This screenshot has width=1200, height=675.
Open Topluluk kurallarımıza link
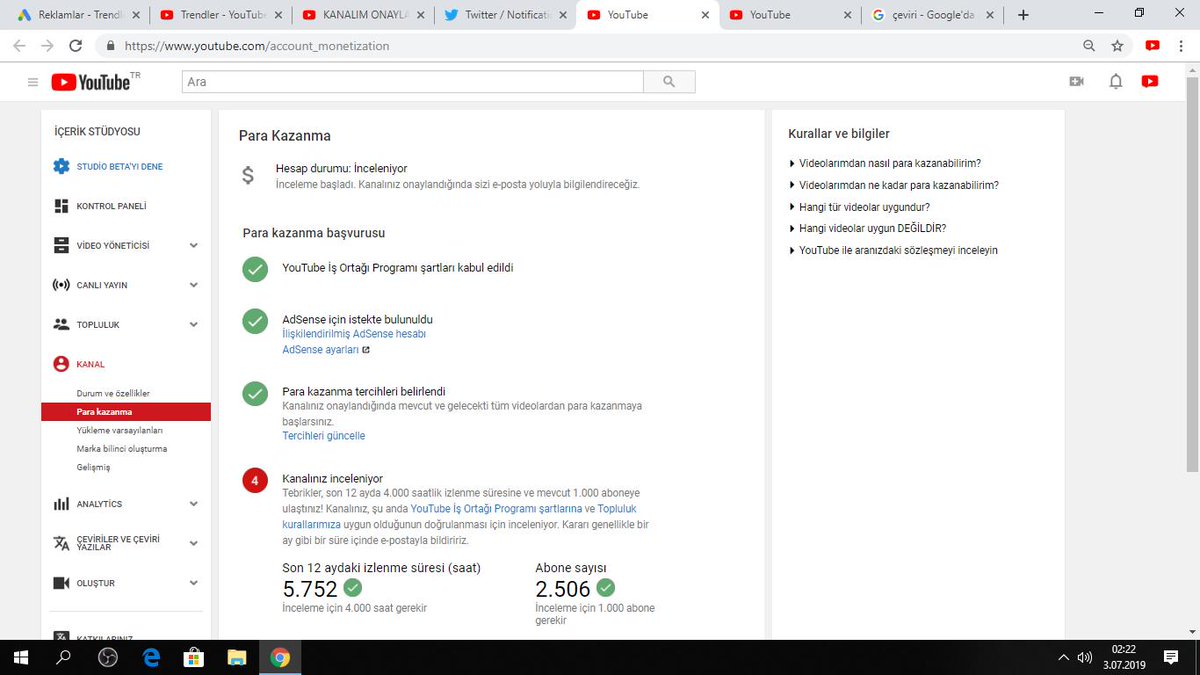(460, 516)
